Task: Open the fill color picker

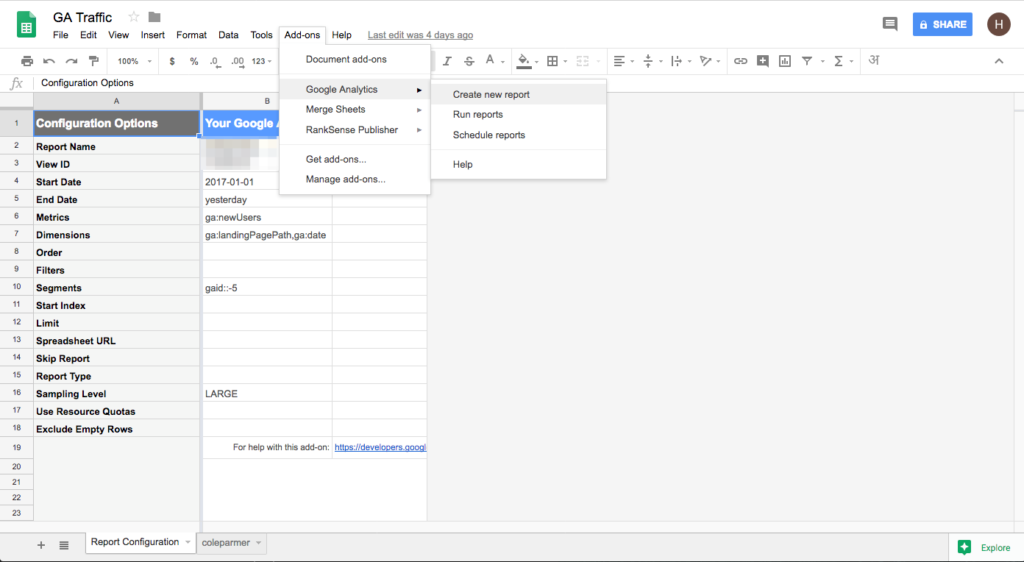Action: pos(524,61)
